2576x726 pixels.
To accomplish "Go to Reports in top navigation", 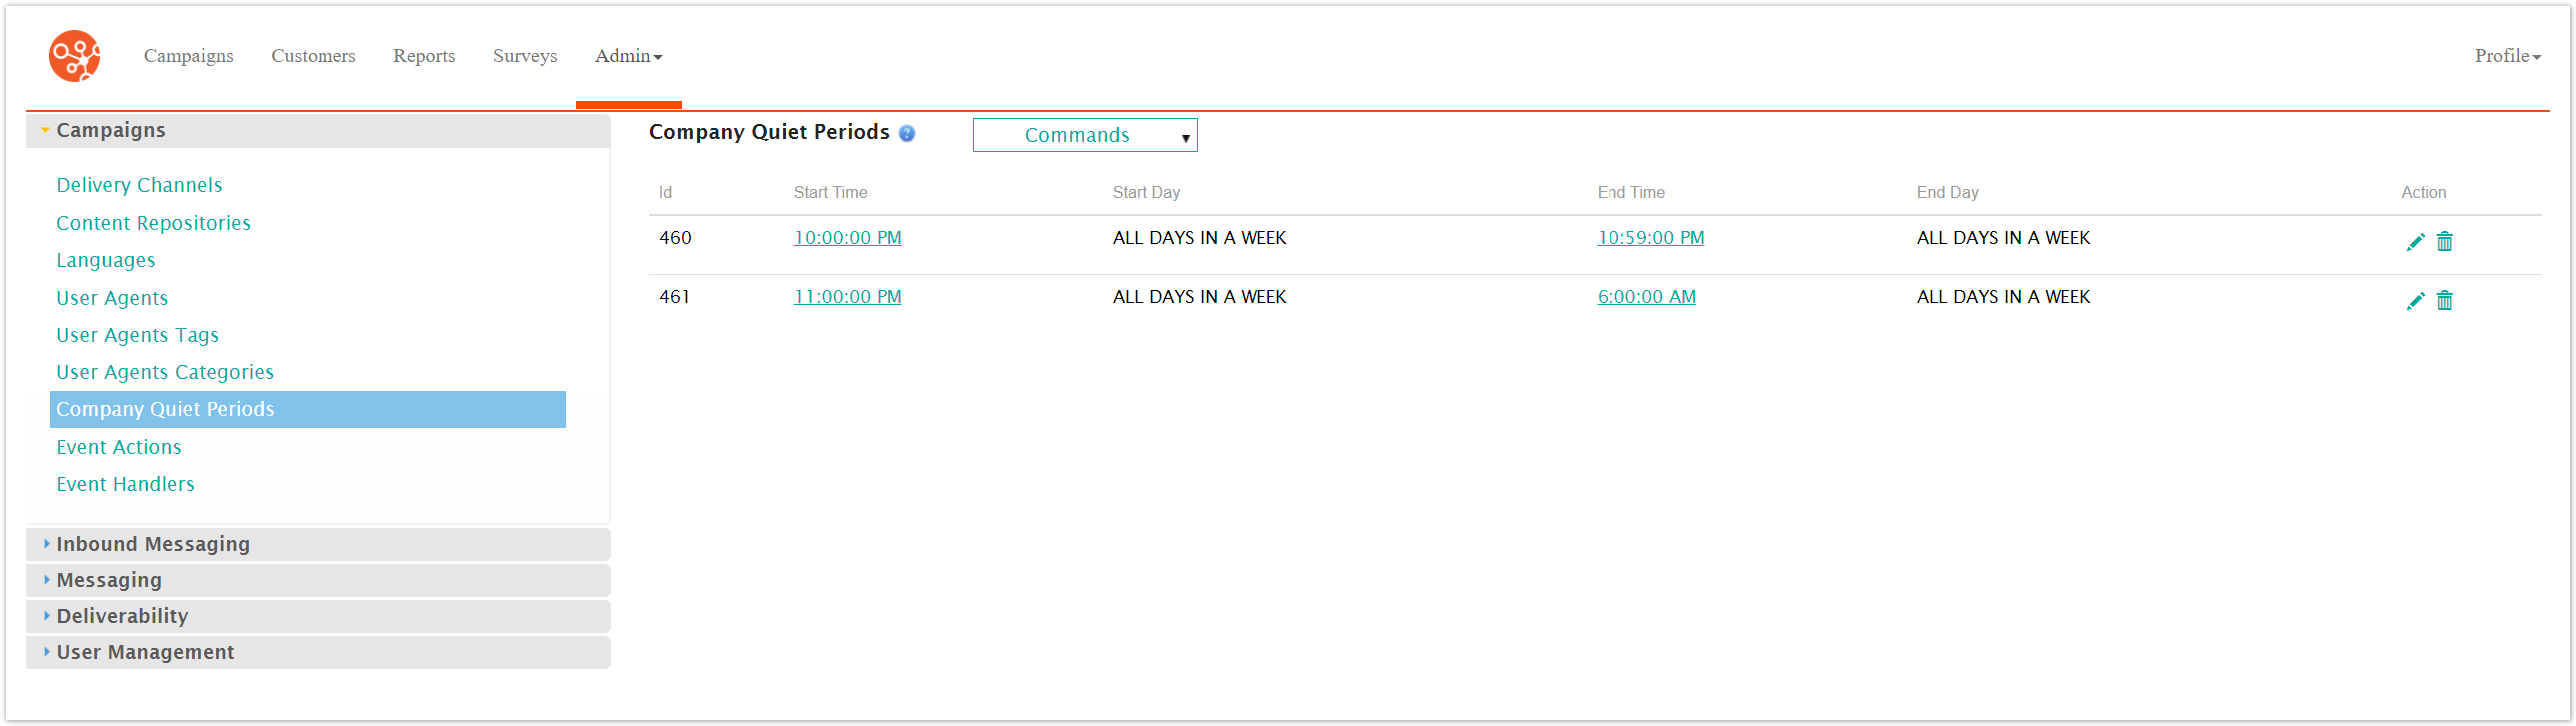I will [x=424, y=56].
